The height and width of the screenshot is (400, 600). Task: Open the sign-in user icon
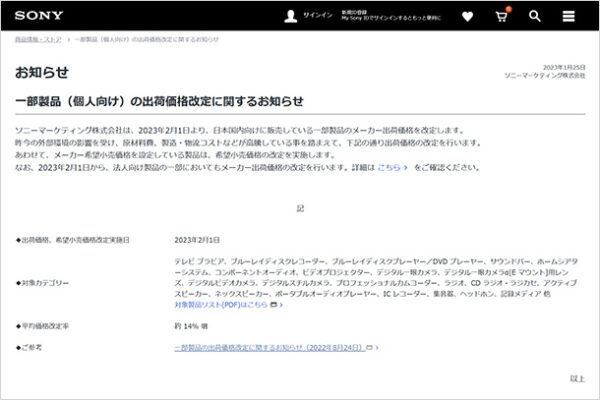tap(291, 16)
